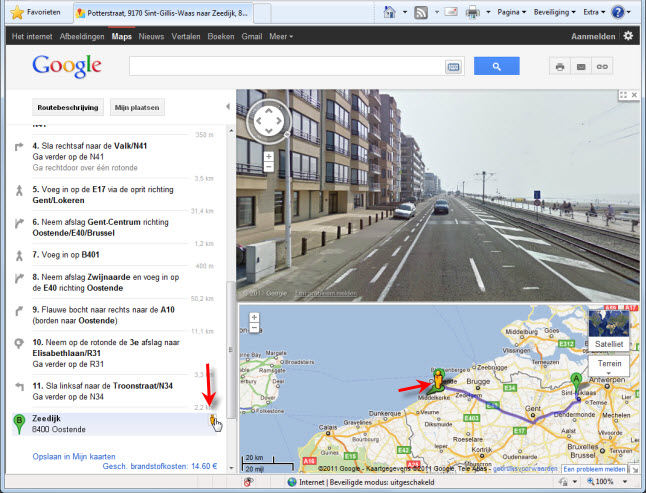Expand Street View to full screen
646x493 pixels.
coord(623,95)
